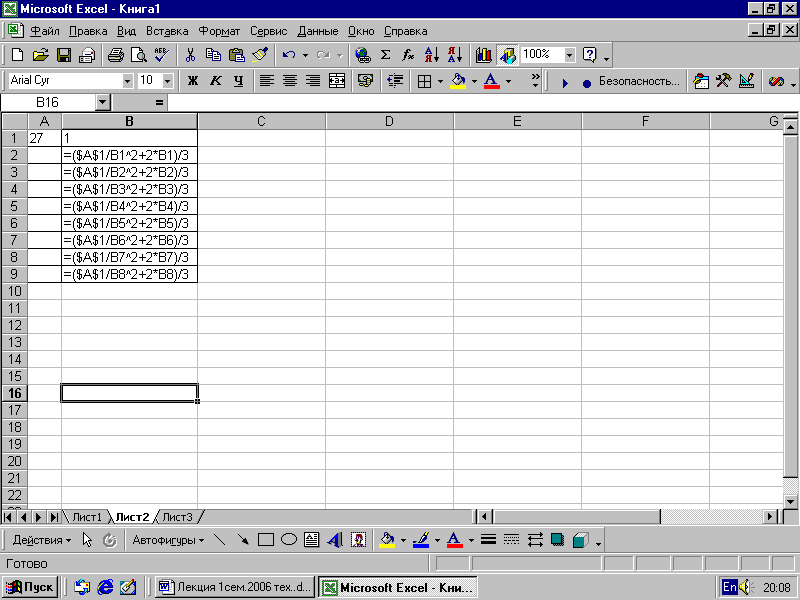Draw a rectangle with the drawing tool

pyautogui.click(x=266, y=540)
